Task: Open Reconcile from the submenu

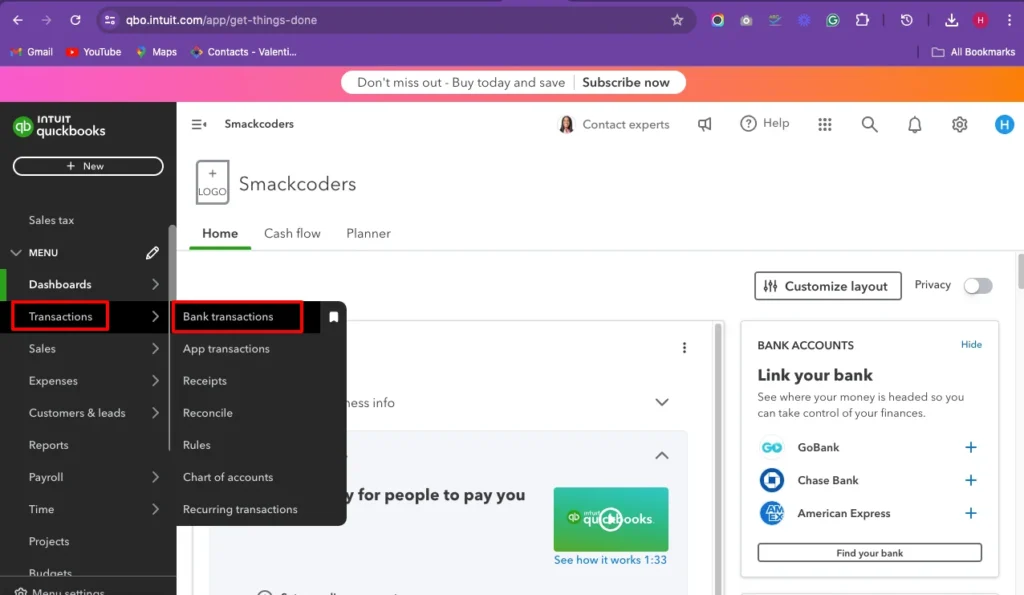Action: [208, 413]
